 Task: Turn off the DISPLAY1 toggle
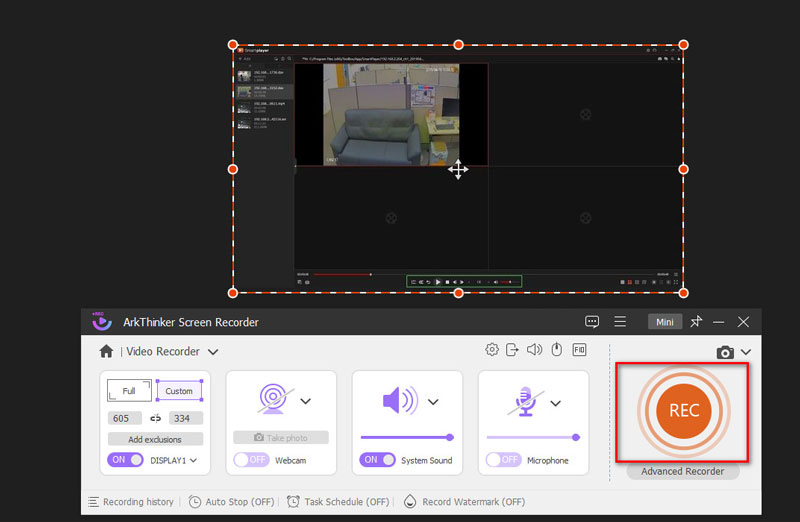(126, 460)
